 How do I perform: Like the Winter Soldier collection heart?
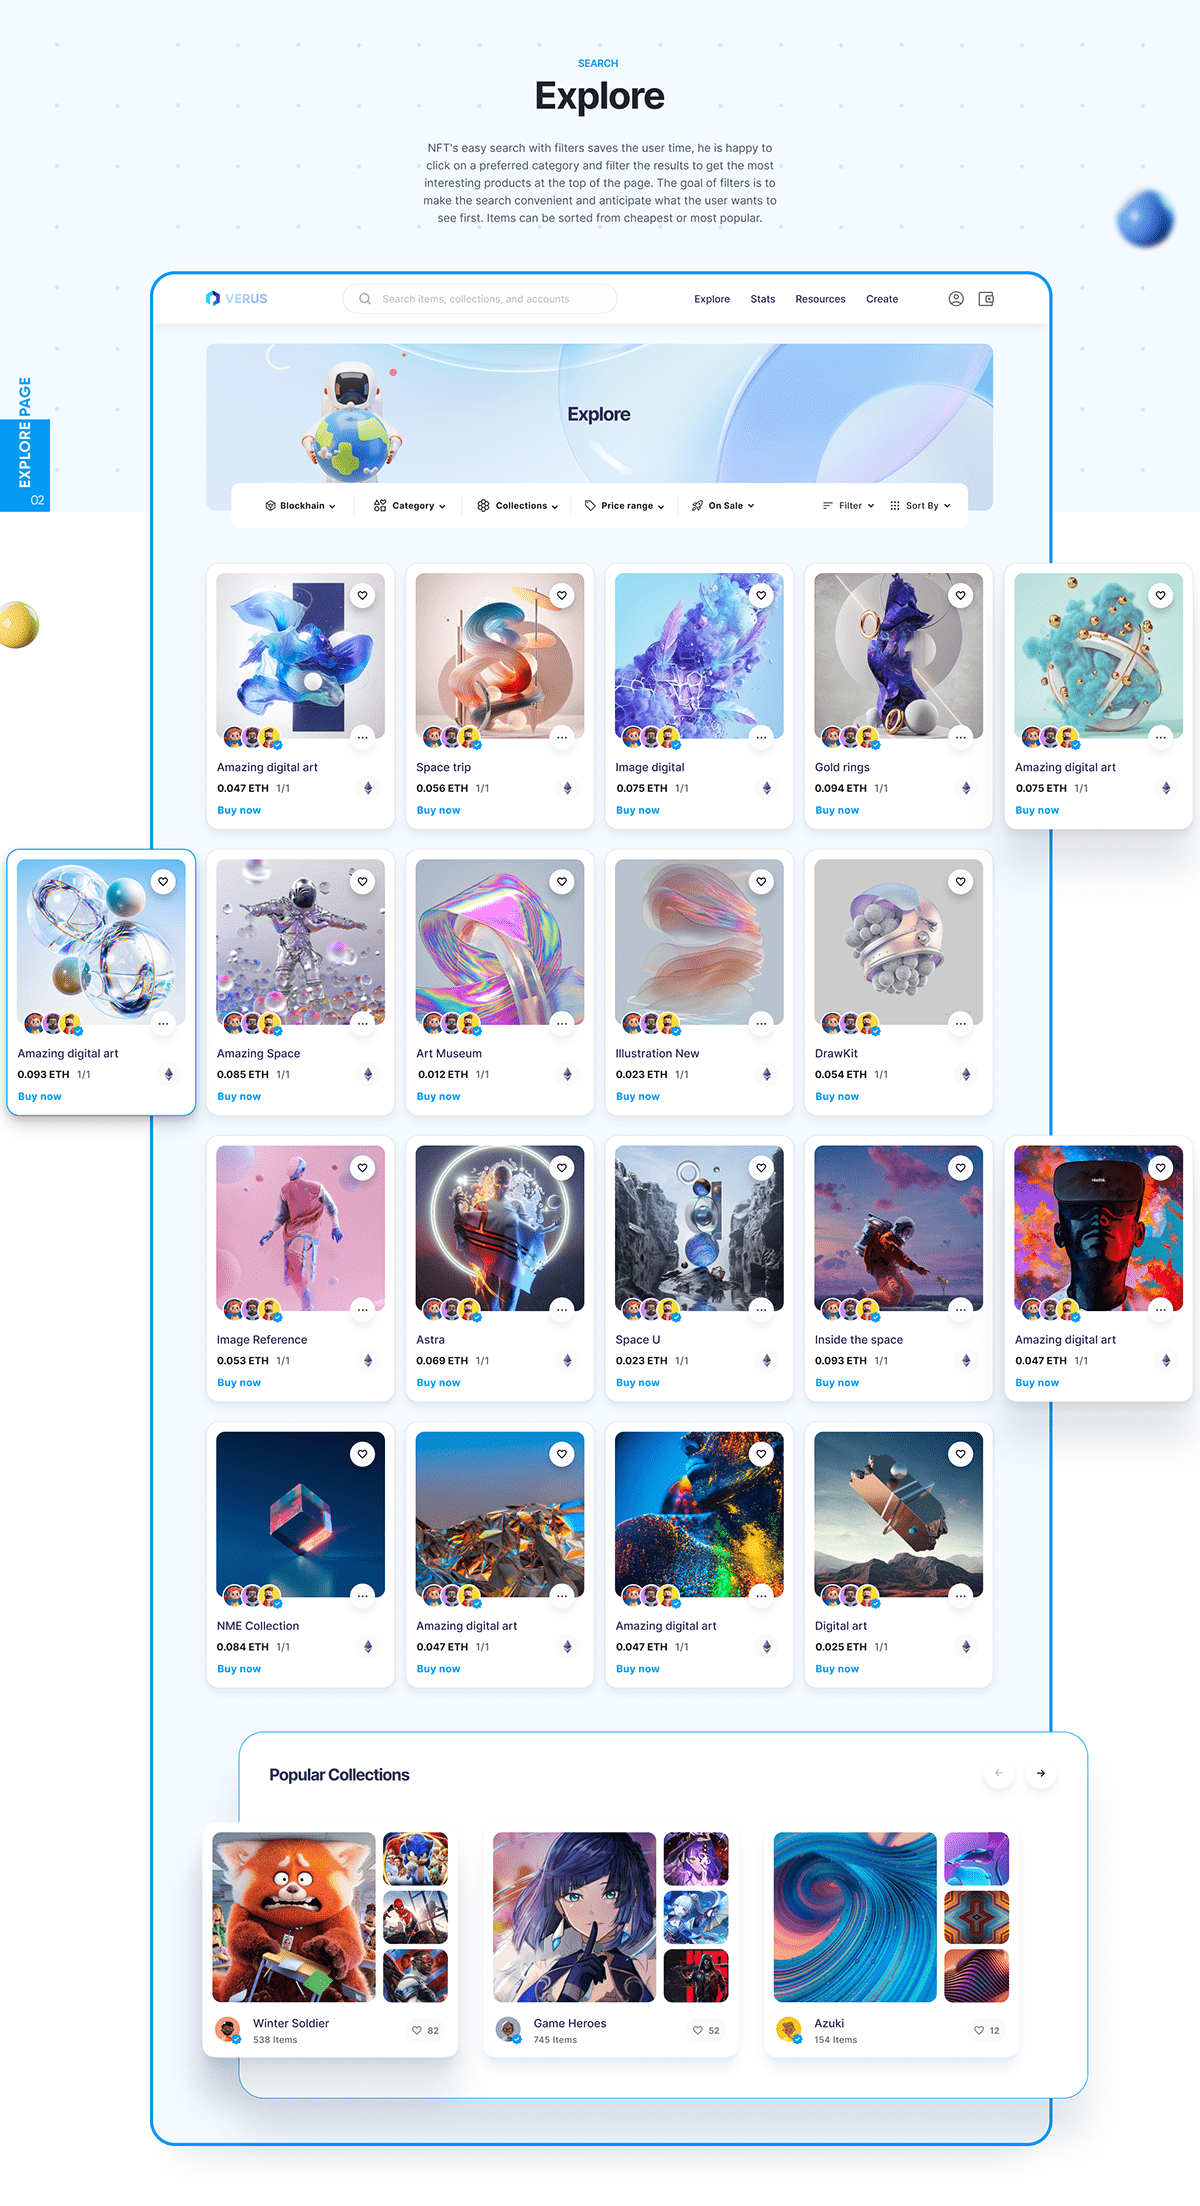(x=417, y=2030)
